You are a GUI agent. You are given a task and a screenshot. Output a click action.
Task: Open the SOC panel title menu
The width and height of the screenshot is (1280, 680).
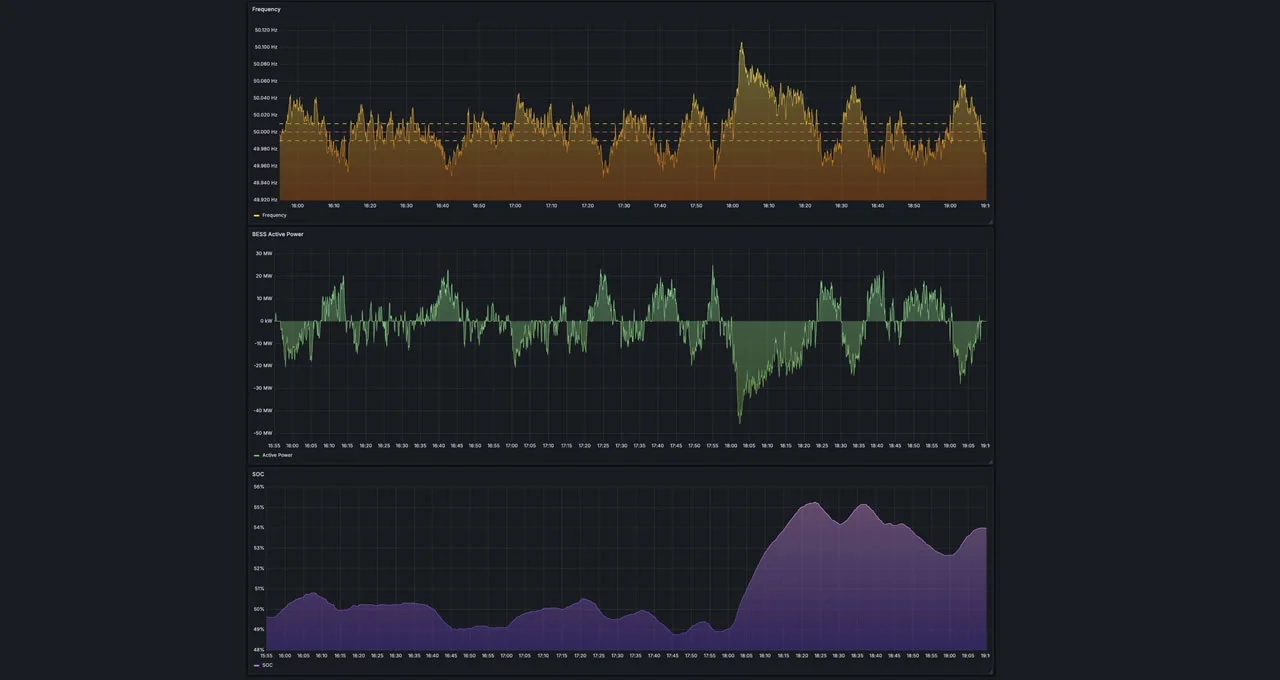[x=258, y=474]
